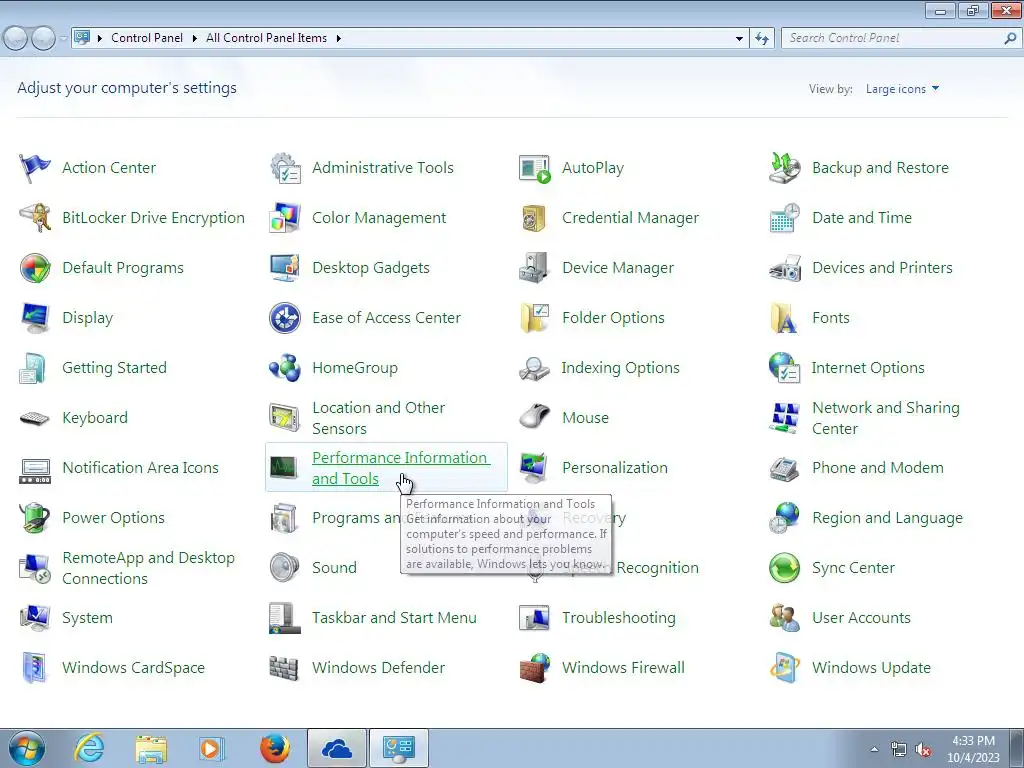1024x768 pixels.
Task: Open the Getting Started link
Action: pos(114,368)
